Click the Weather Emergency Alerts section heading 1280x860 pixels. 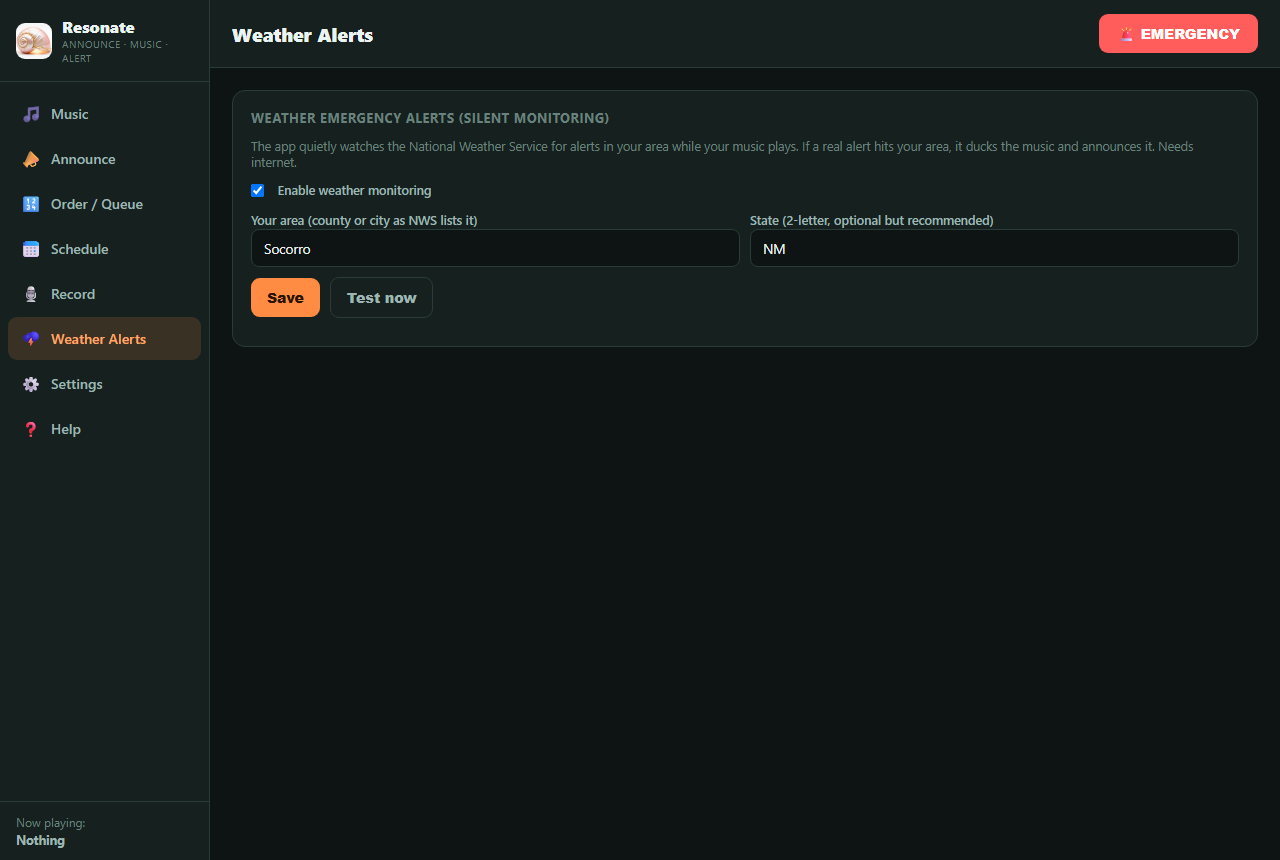click(x=430, y=118)
